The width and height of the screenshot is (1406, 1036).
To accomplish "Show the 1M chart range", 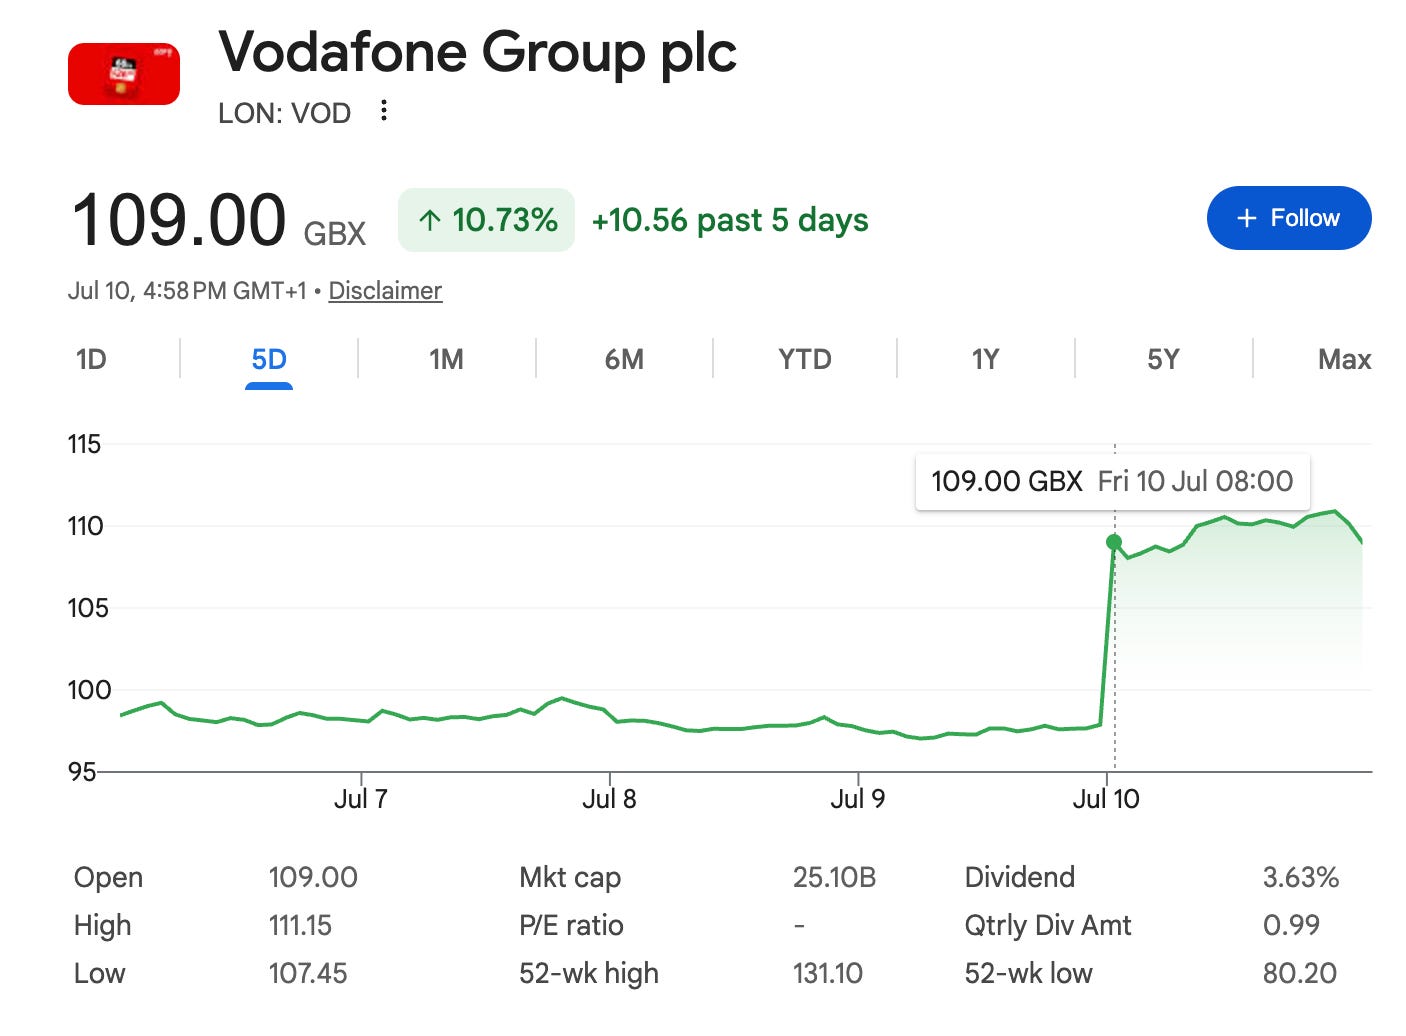I will tap(446, 359).
